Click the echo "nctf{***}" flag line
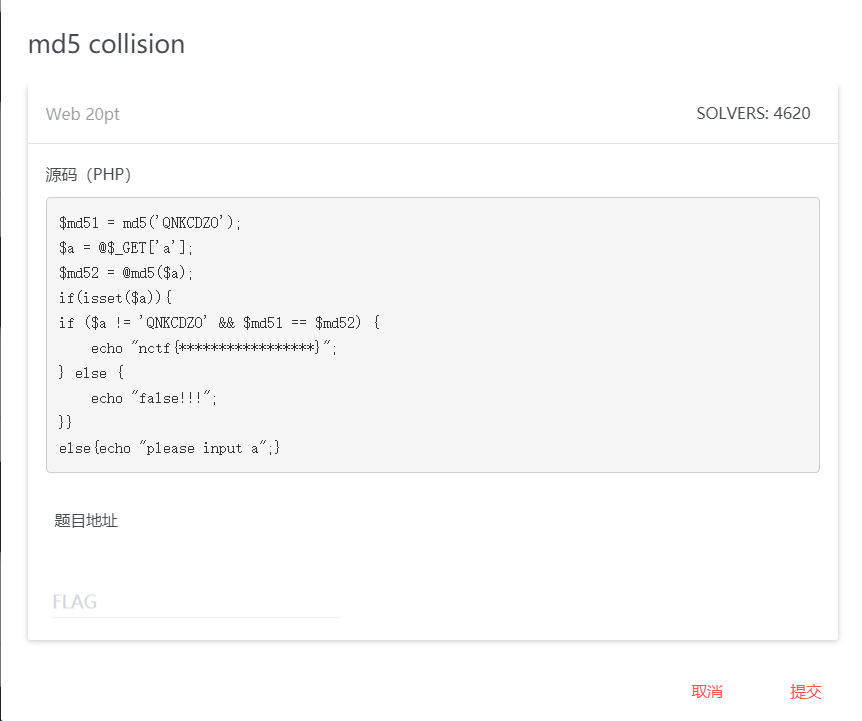The width and height of the screenshot is (862, 721). [214, 348]
